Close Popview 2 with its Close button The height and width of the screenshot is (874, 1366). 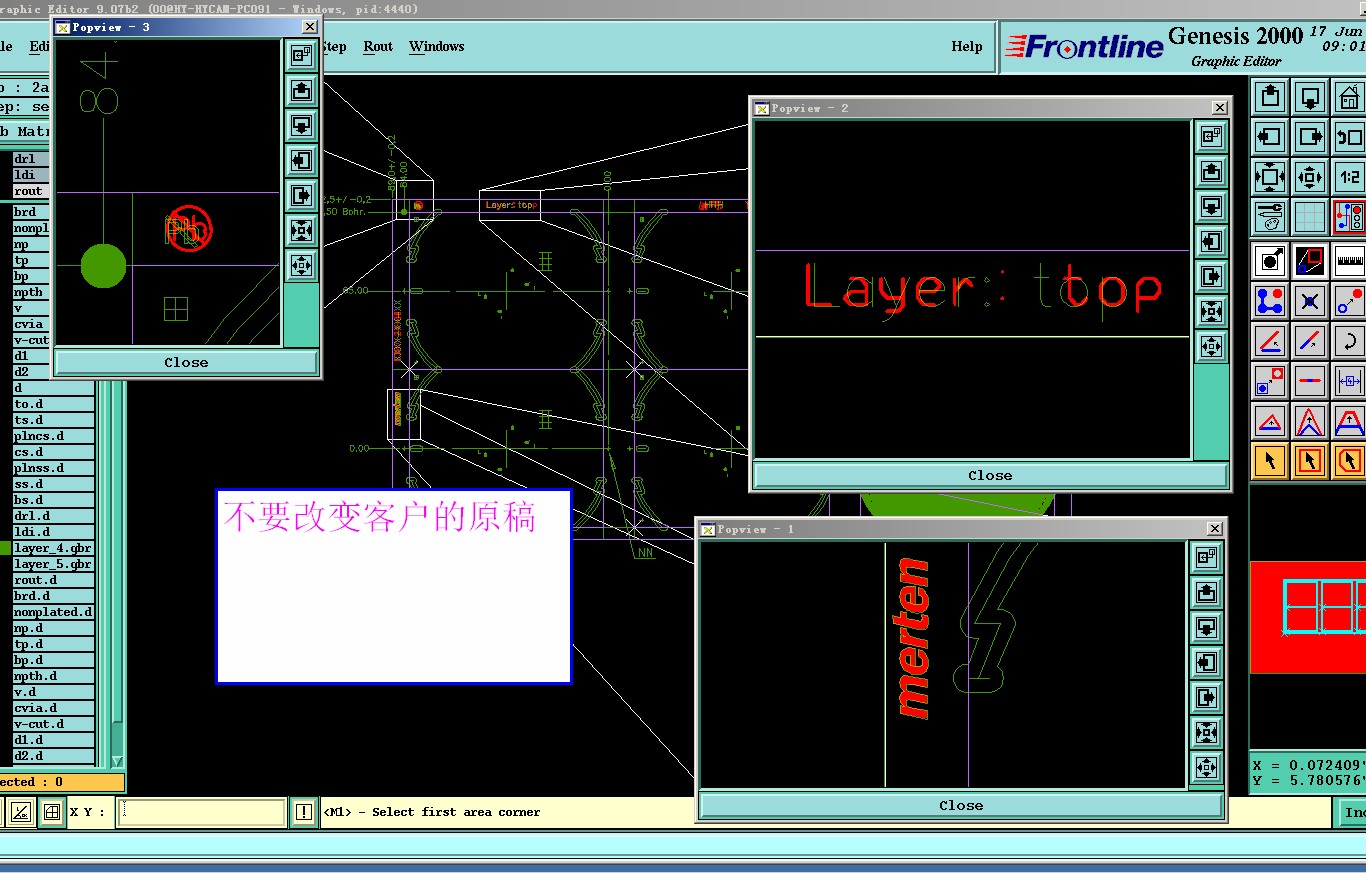[990, 475]
